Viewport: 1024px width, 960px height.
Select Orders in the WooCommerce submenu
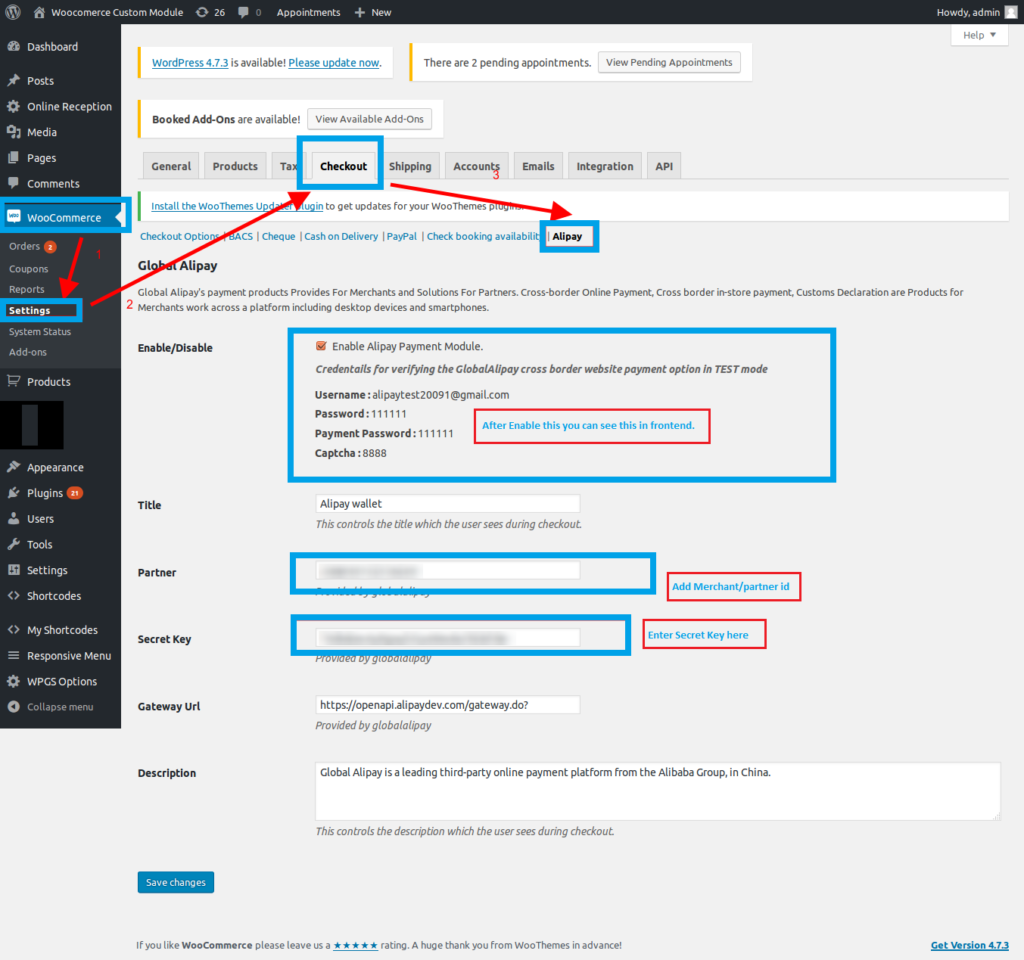[23, 247]
